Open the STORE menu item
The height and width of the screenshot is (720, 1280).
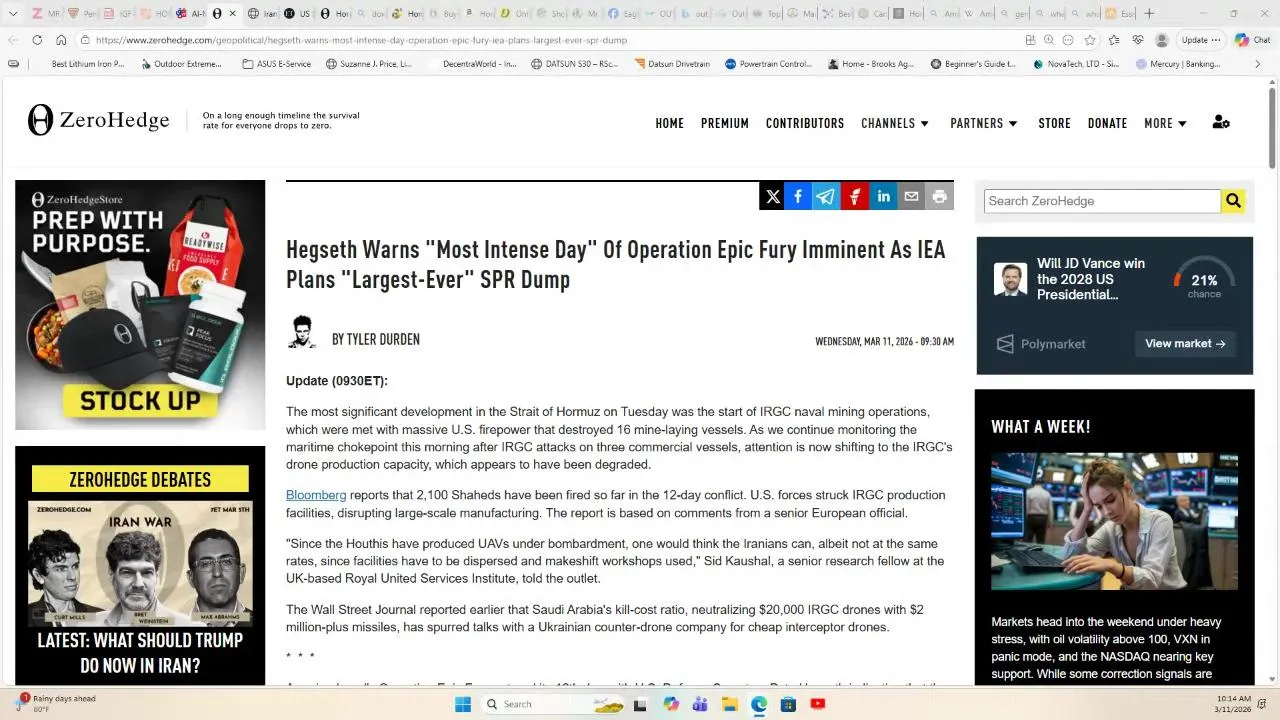point(1054,123)
